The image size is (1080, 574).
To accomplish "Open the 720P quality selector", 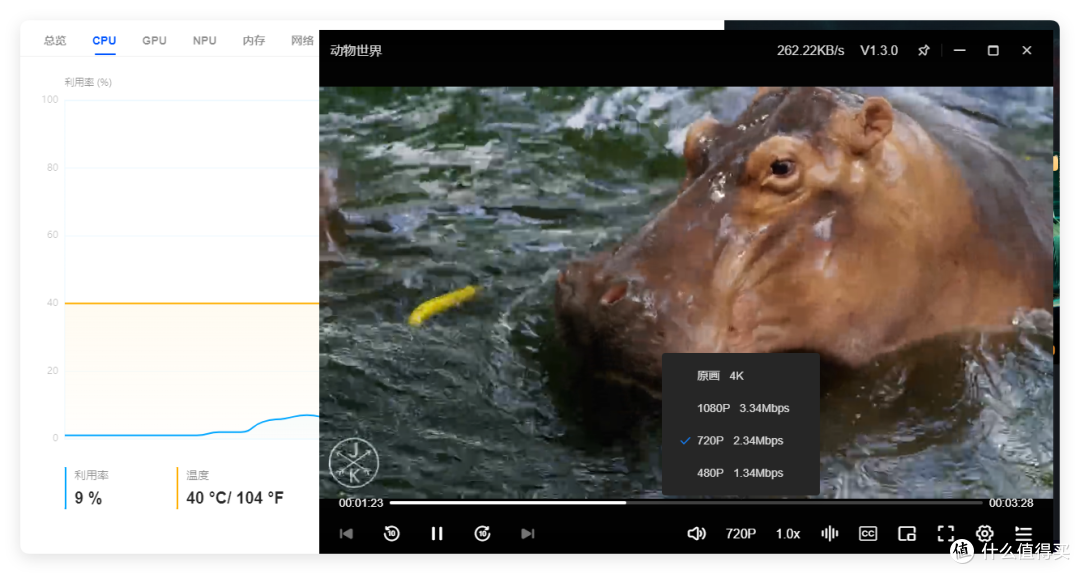I will point(740,534).
